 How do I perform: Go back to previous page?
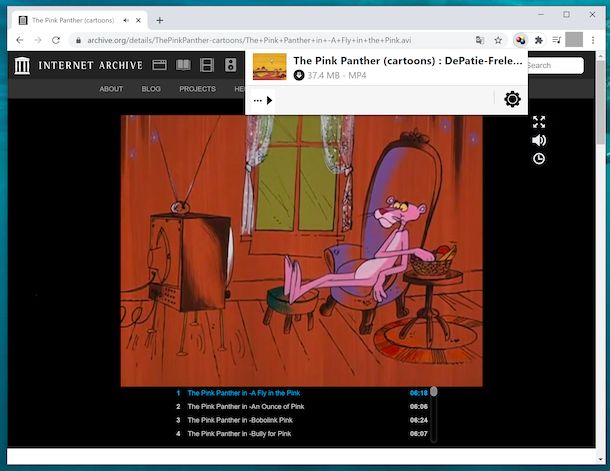(x=20, y=40)
